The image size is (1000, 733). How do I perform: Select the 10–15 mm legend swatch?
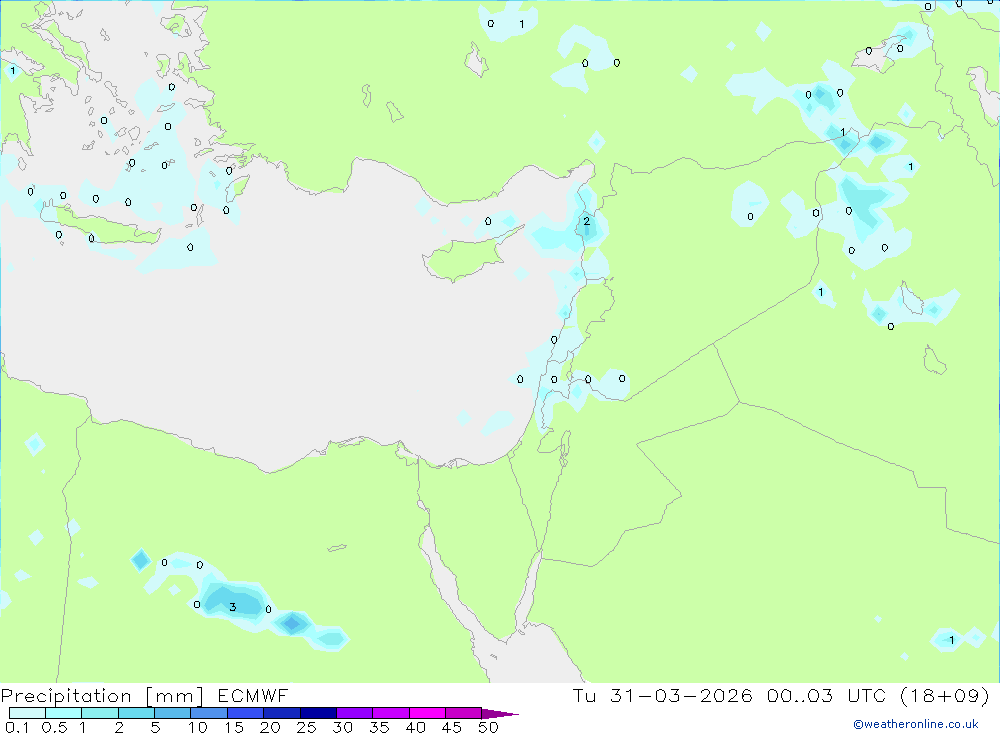coord(209,713)
